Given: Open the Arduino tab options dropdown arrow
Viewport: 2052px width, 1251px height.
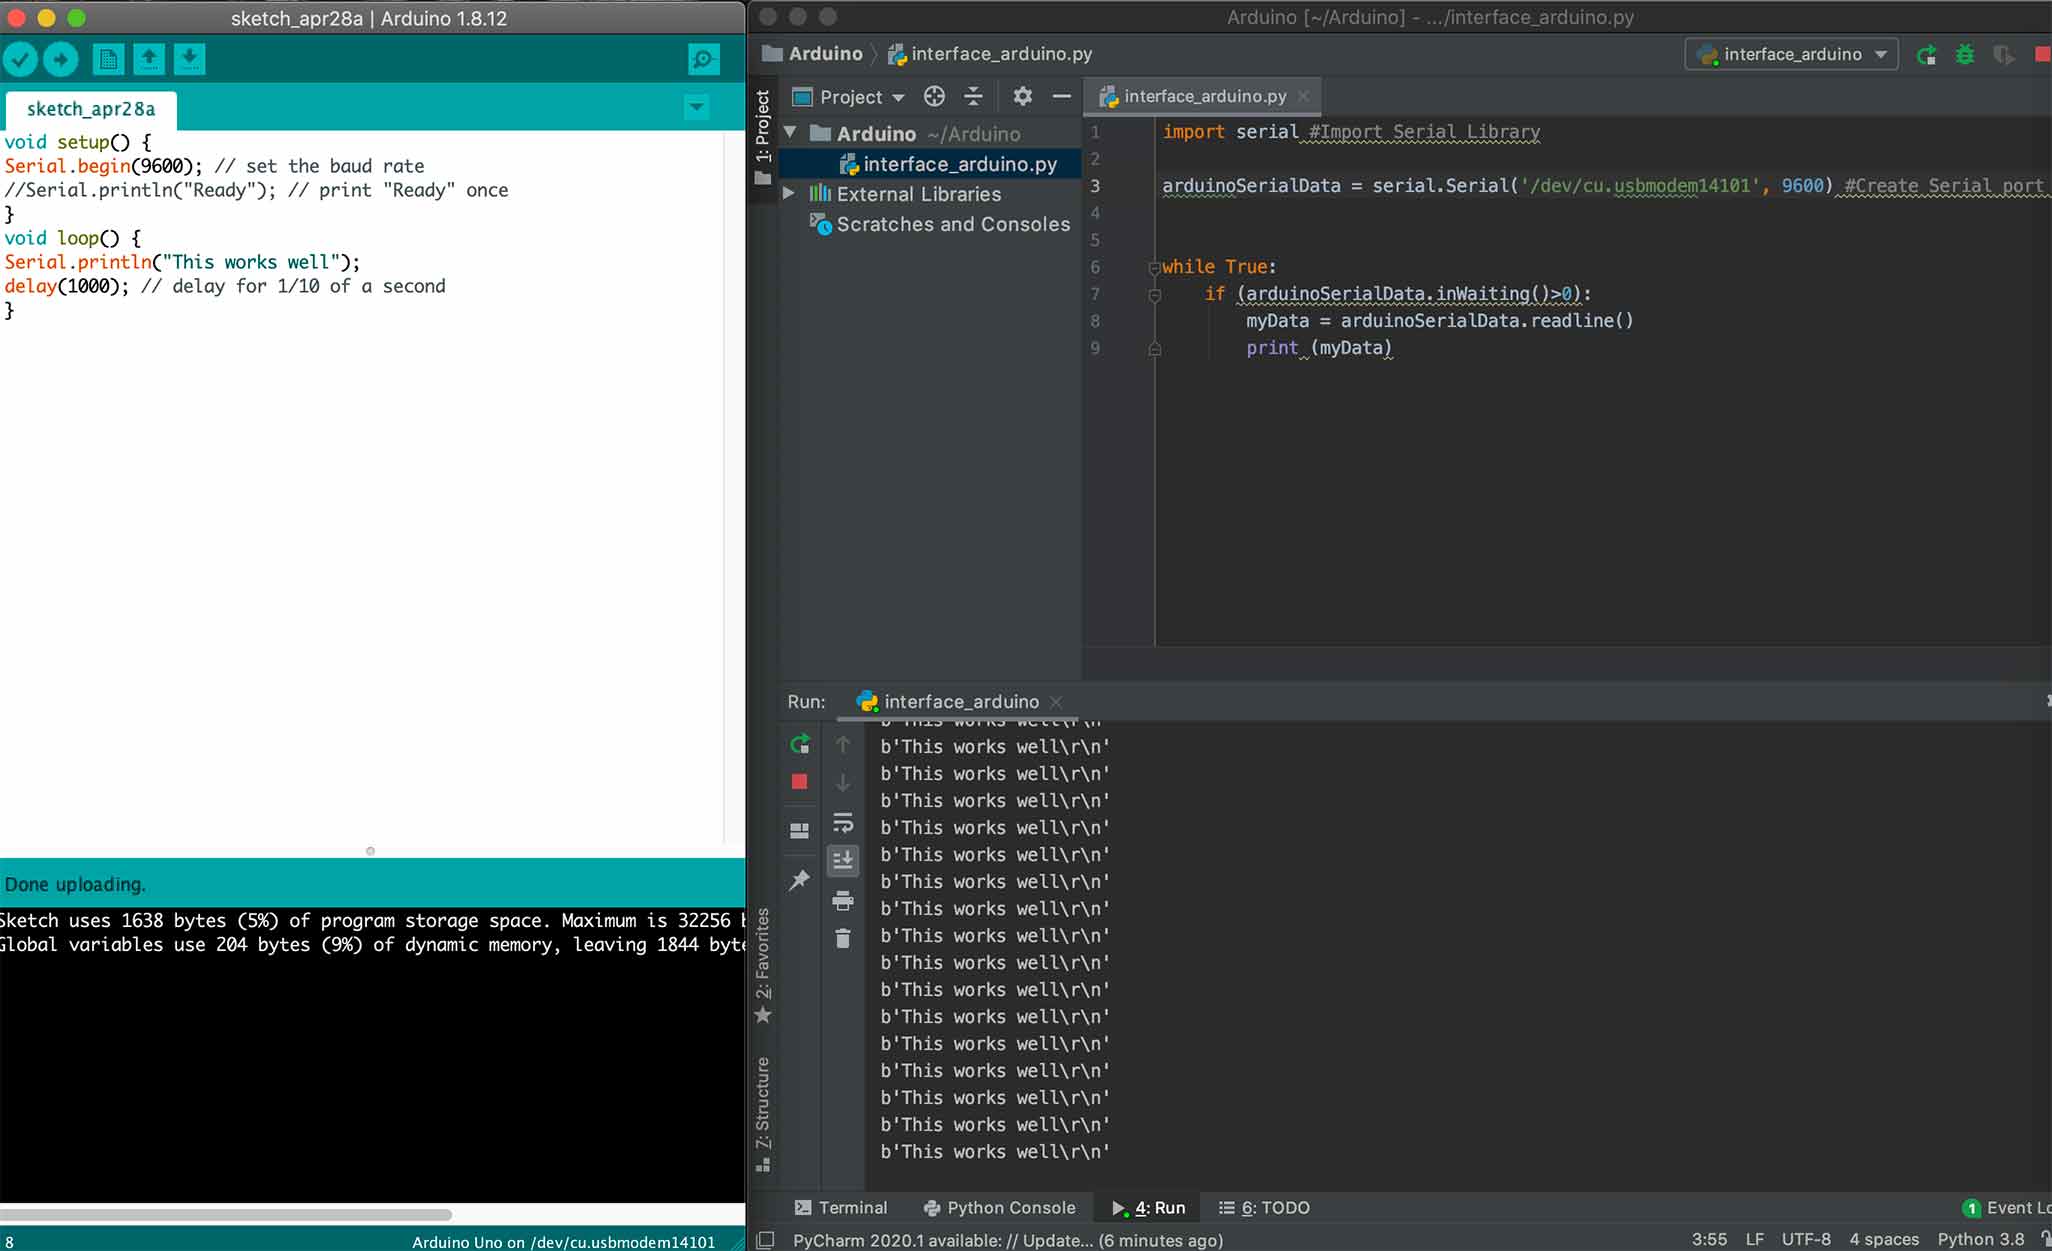Looking at the screenshot, I should pyautogui.click(x=697, y=107).
